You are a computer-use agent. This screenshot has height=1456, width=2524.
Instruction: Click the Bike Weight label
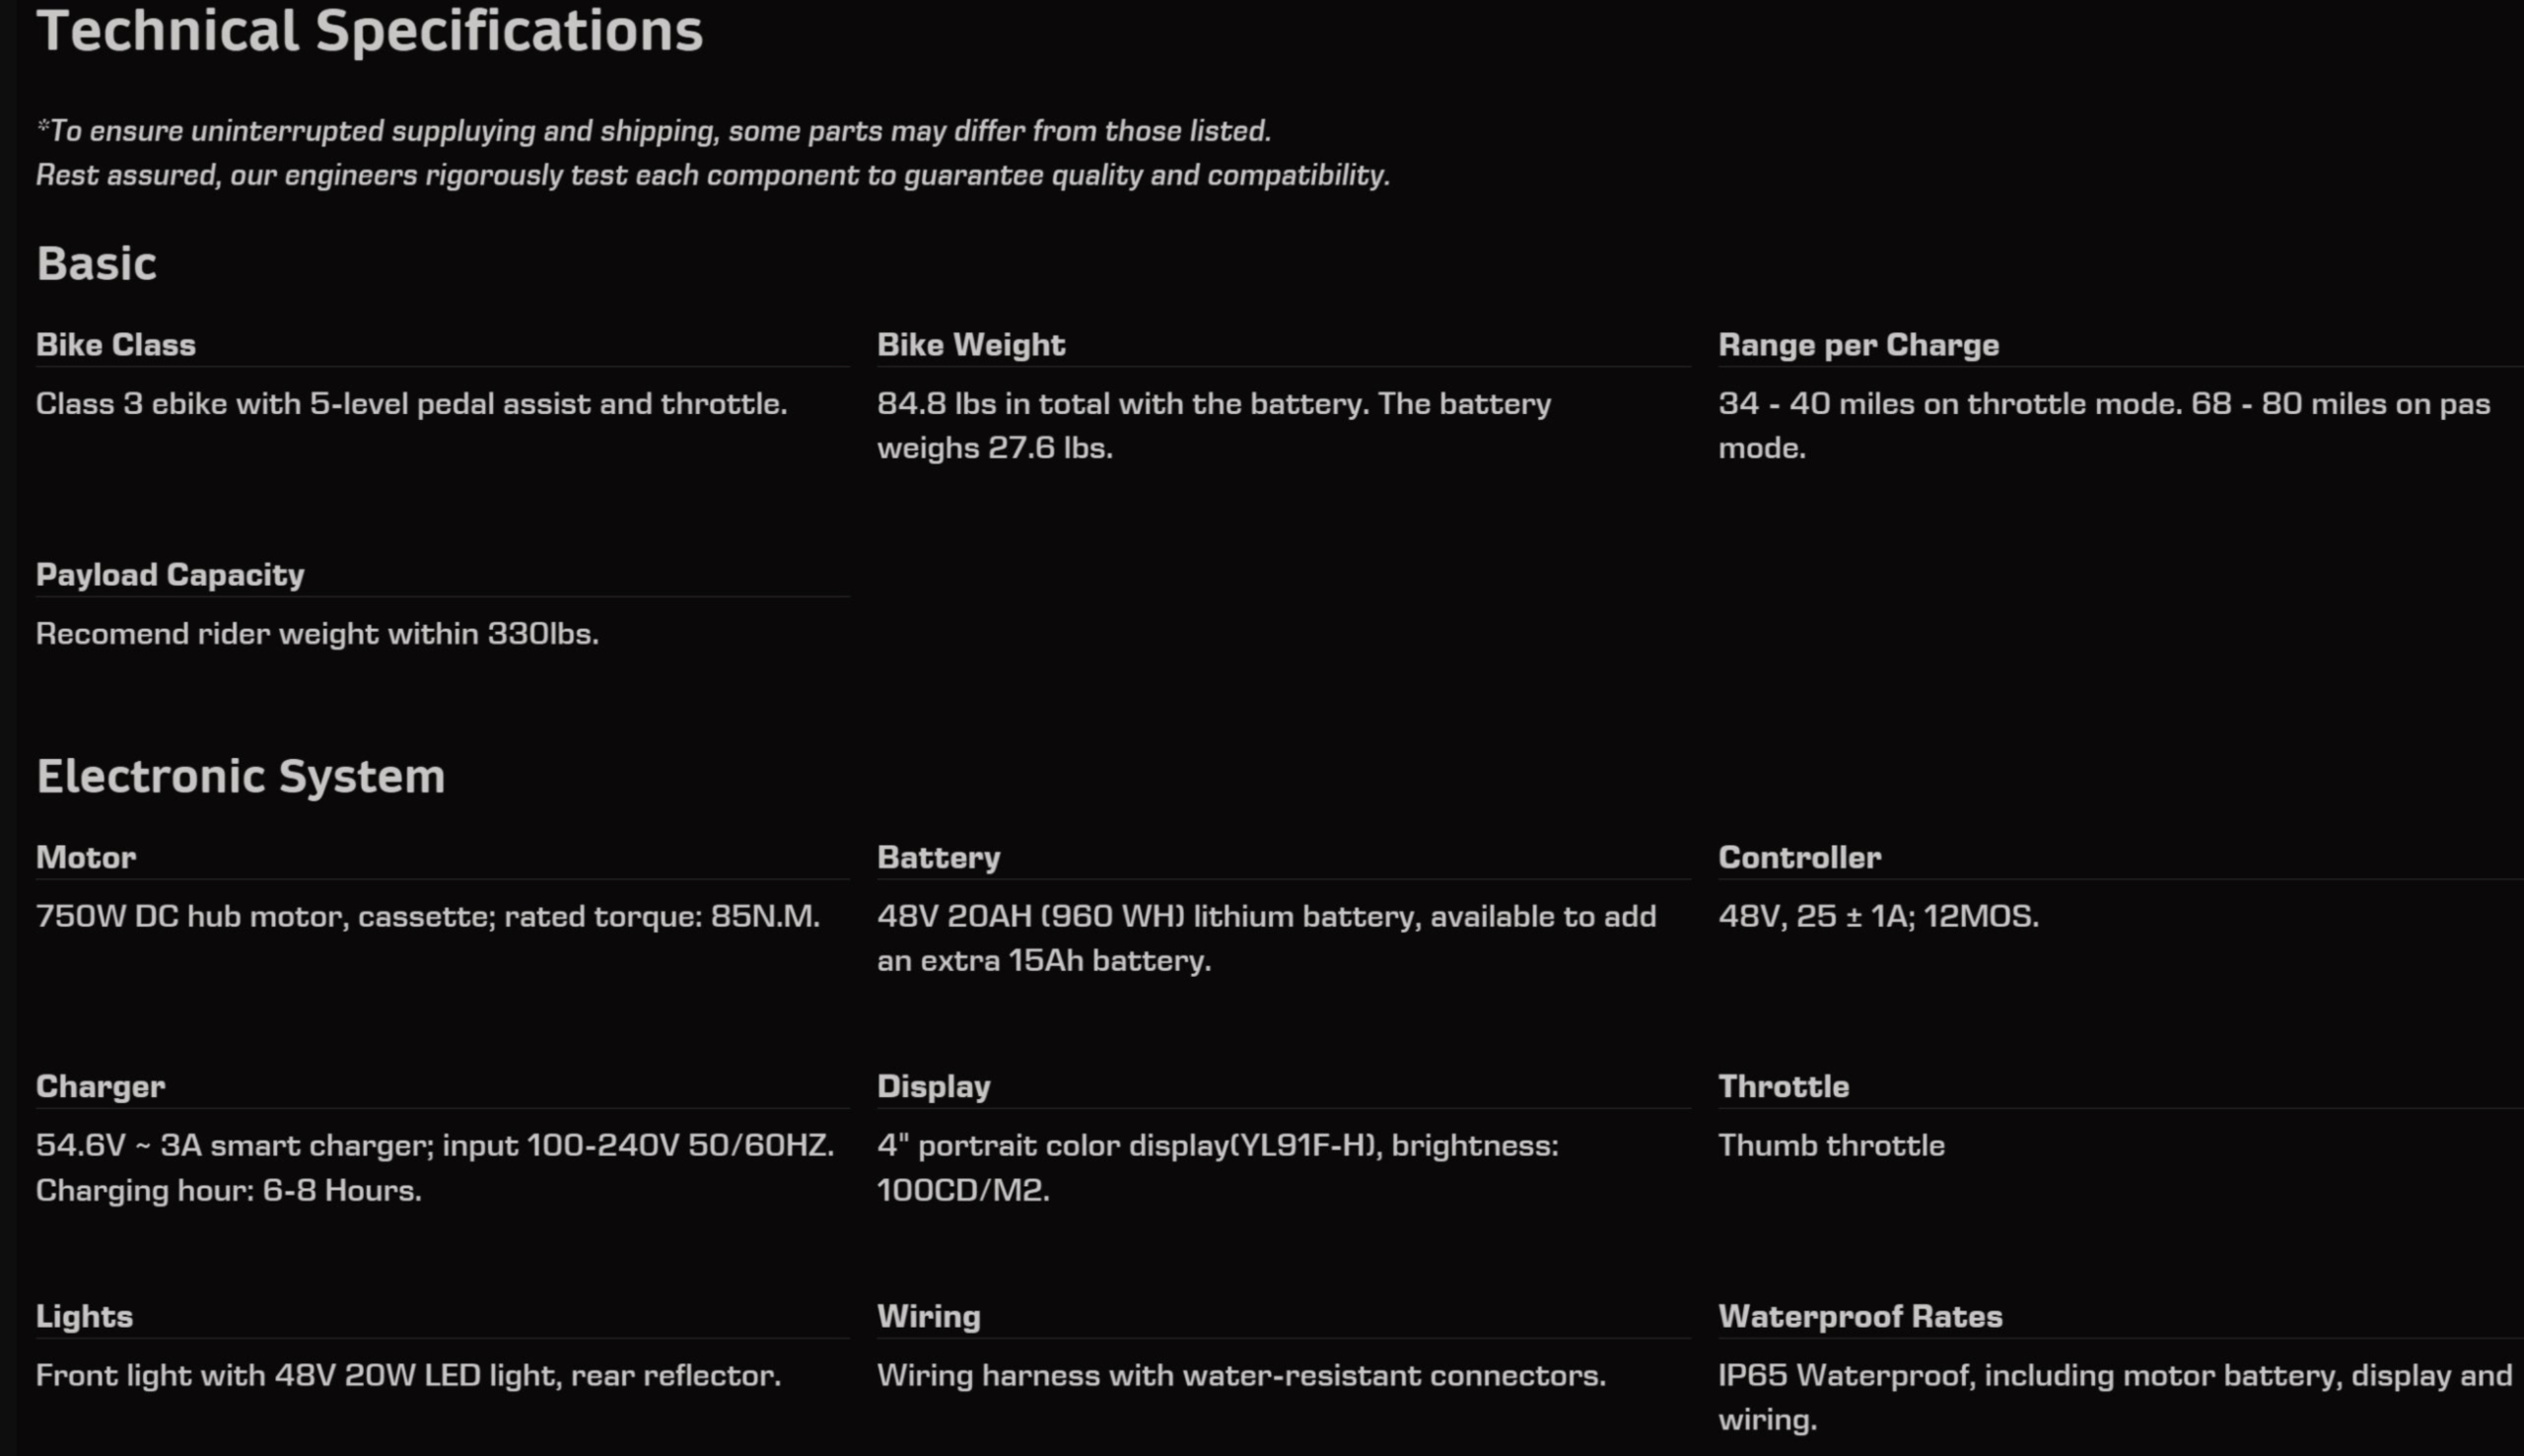coord(970,345)
